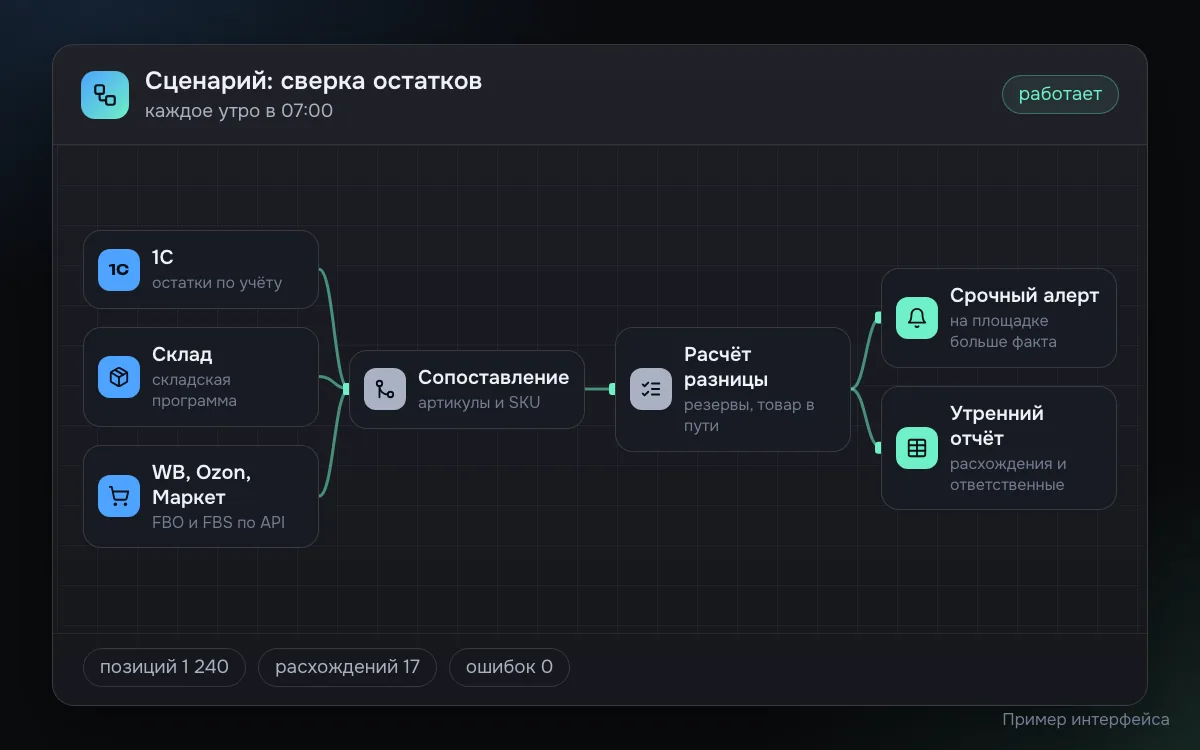
Task: Click the расхождений 17 chip
Action: (347, 667)
